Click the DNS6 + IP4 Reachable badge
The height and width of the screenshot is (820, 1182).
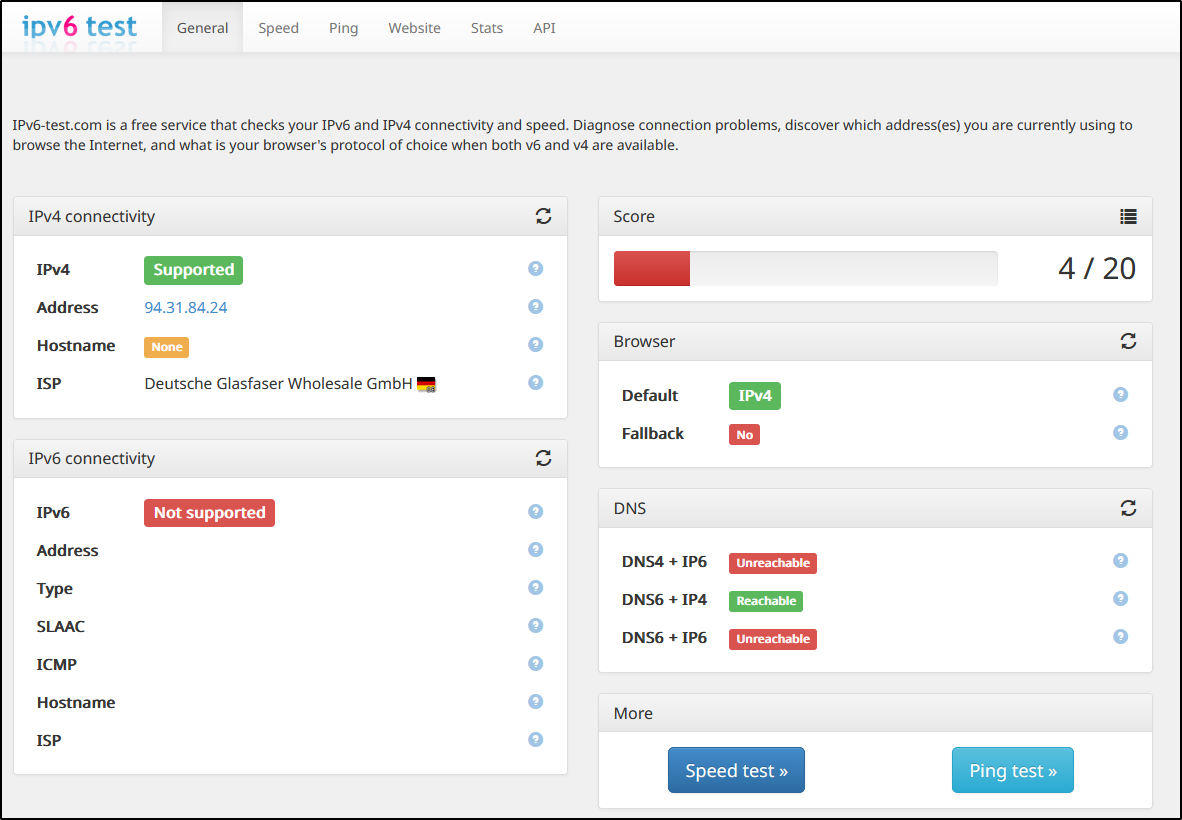(766, 601)
